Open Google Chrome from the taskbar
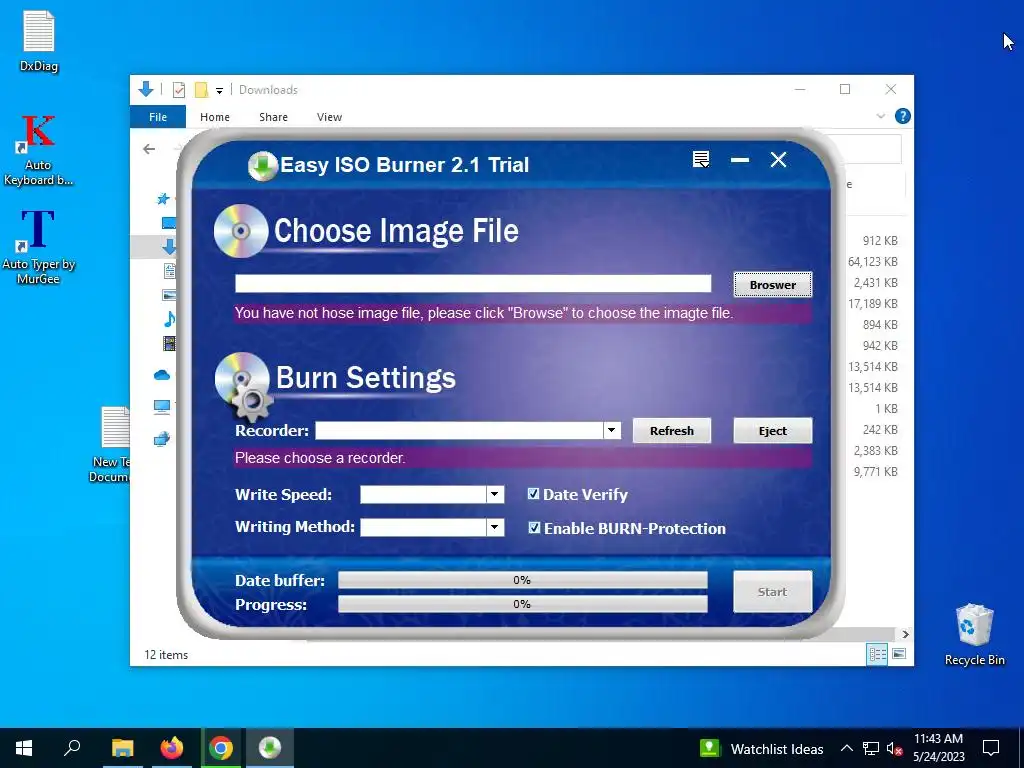Viewport: 1024px width, 768px height. (221, 748)
